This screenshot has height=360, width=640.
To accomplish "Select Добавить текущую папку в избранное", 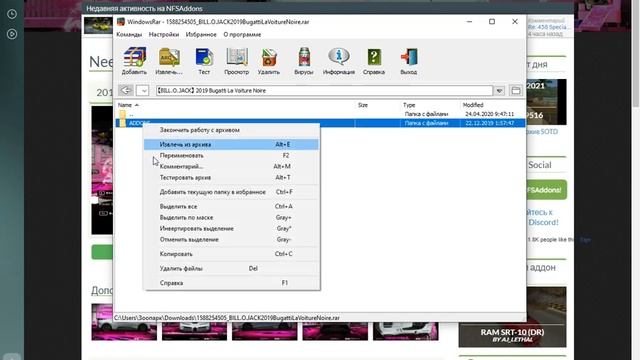I will point(231,192).
